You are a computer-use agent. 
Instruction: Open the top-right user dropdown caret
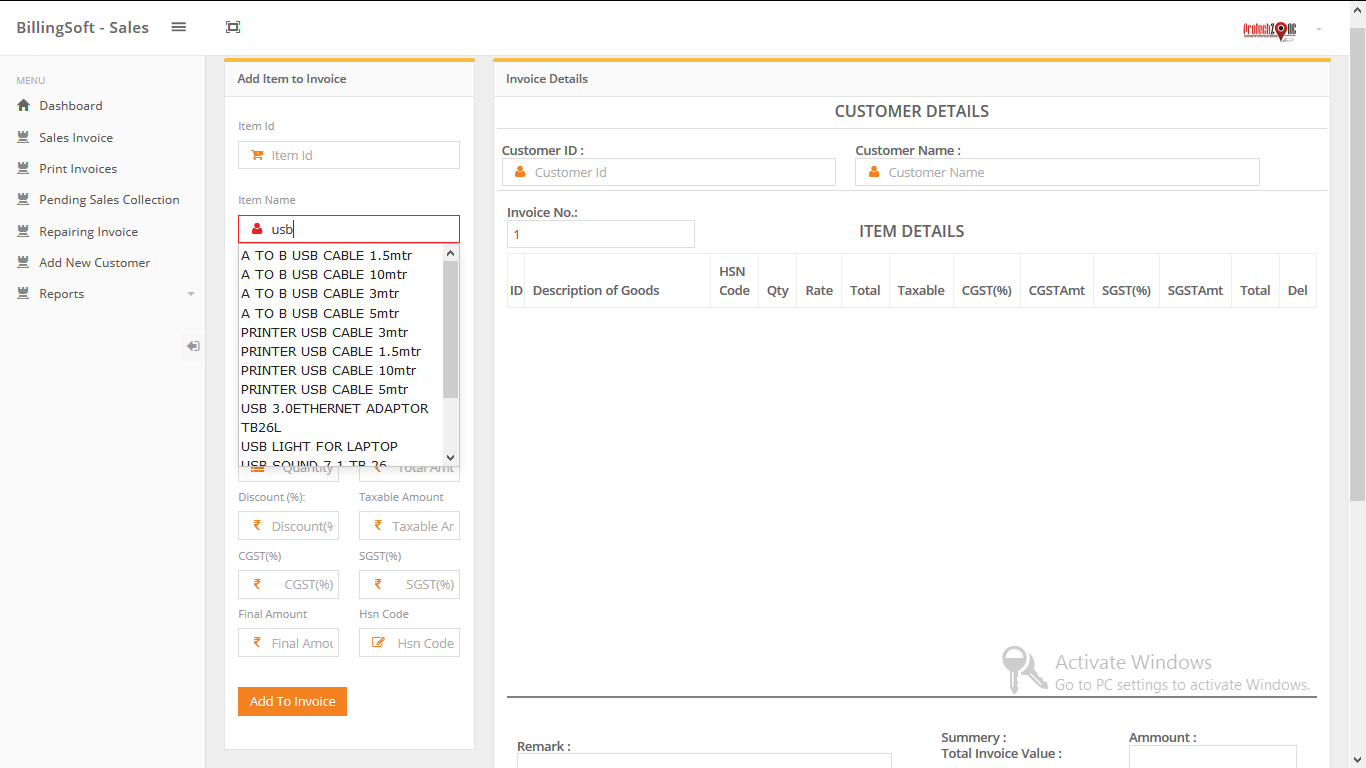(x=1319, y=30)
